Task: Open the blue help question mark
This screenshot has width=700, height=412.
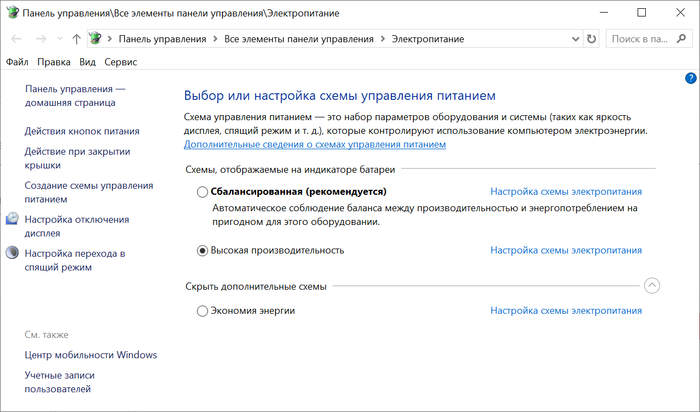Action: 690,78
